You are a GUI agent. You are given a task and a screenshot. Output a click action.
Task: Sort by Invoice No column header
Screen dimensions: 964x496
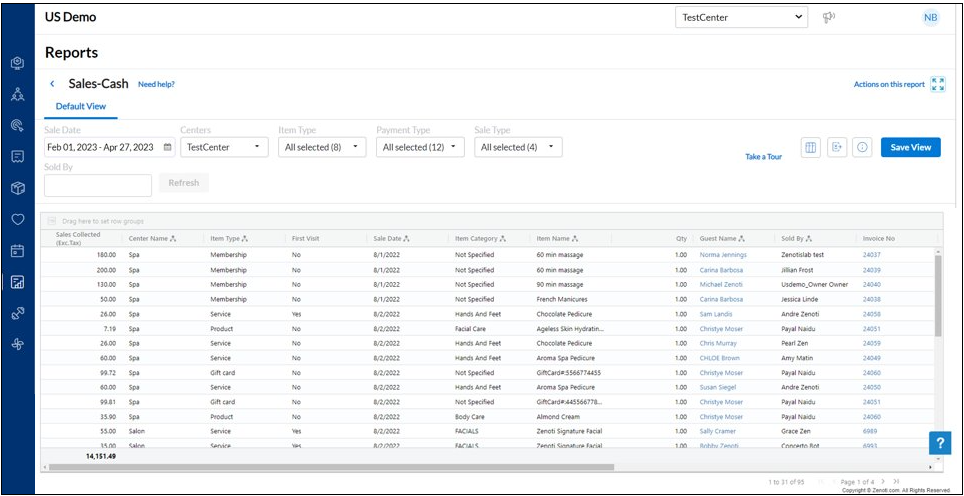879,238
